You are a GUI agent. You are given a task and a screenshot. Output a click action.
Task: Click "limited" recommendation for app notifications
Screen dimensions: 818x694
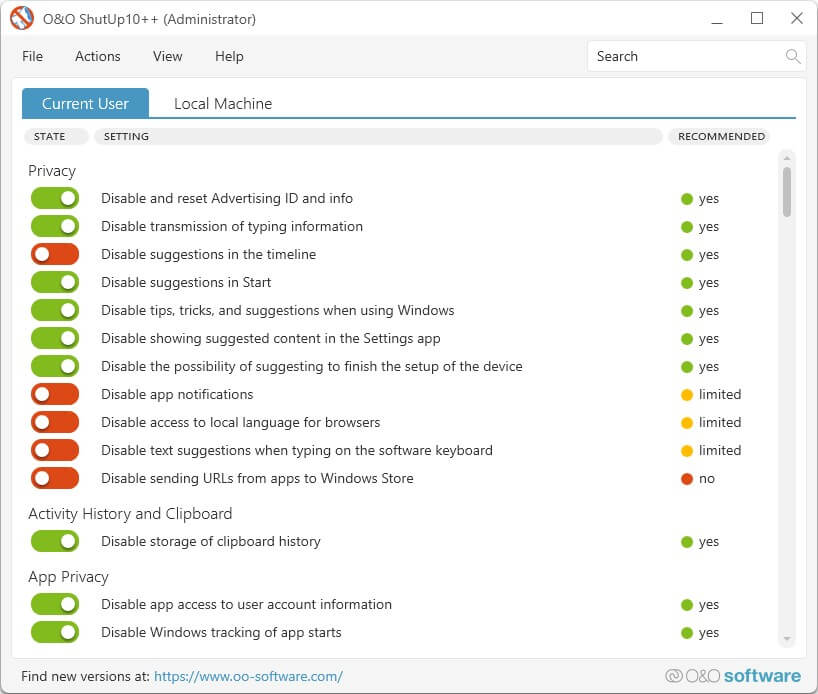pyautogui.click(x=711, y=394)
